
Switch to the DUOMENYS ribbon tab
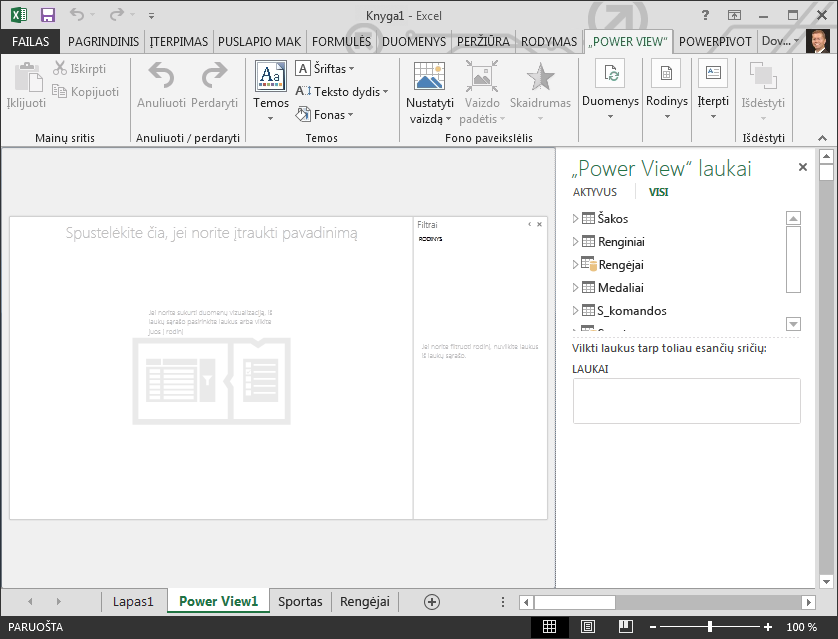(414, 41)
